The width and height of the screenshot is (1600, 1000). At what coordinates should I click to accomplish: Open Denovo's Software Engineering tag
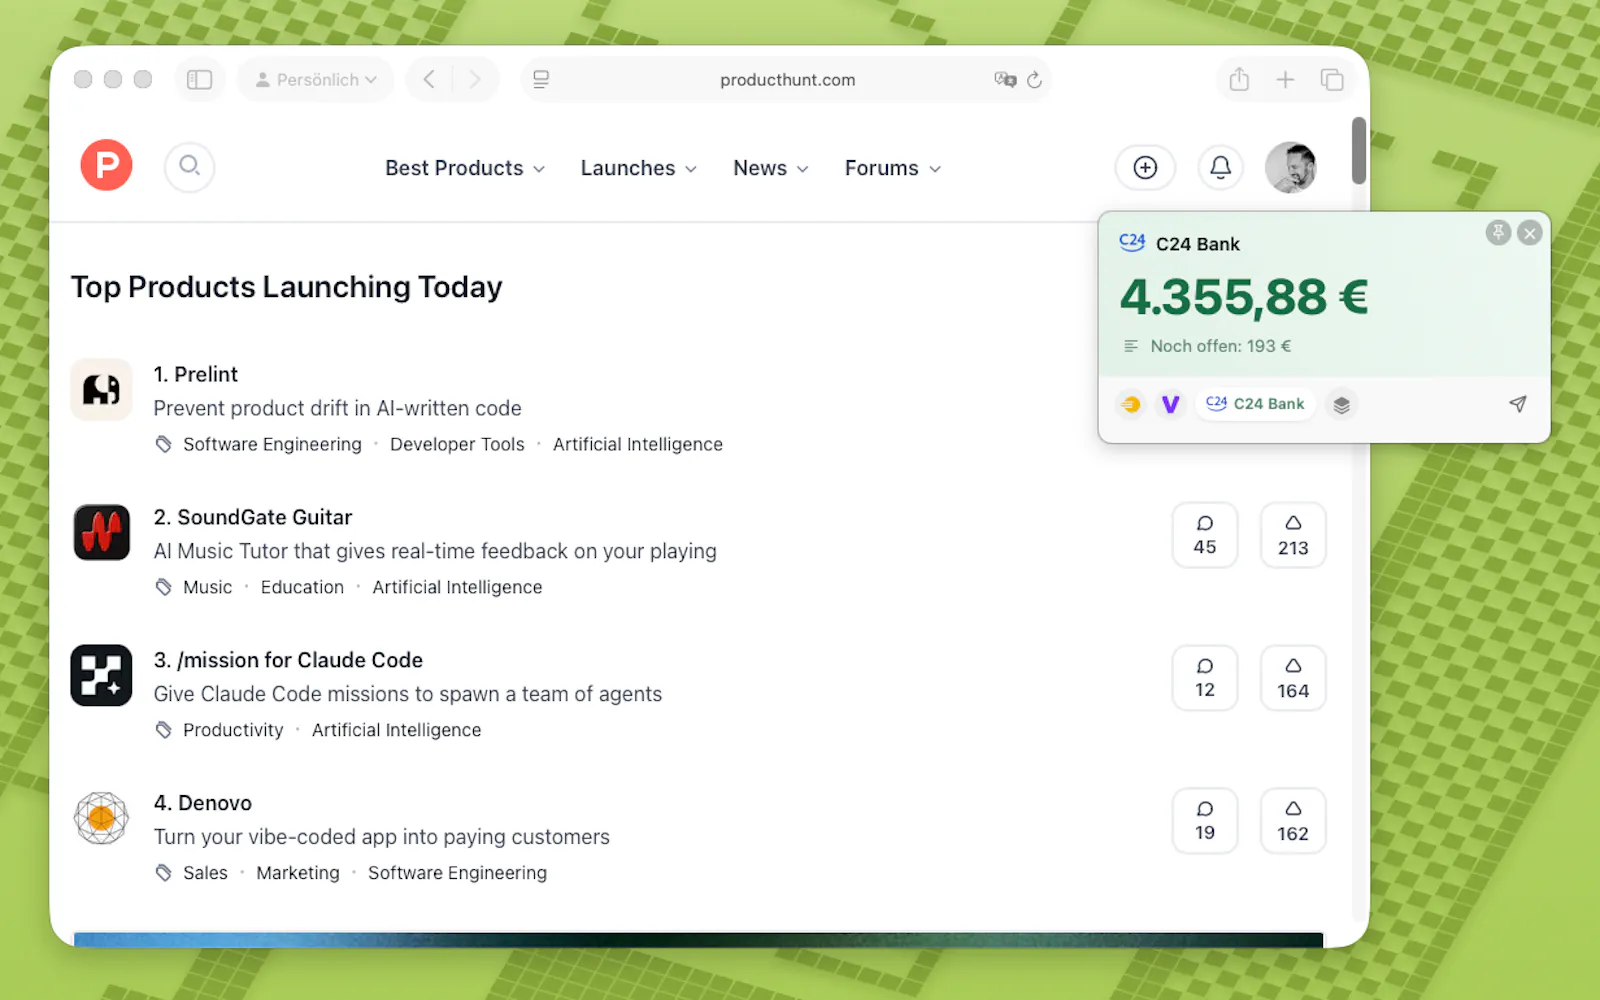click(x=457, y=873)
